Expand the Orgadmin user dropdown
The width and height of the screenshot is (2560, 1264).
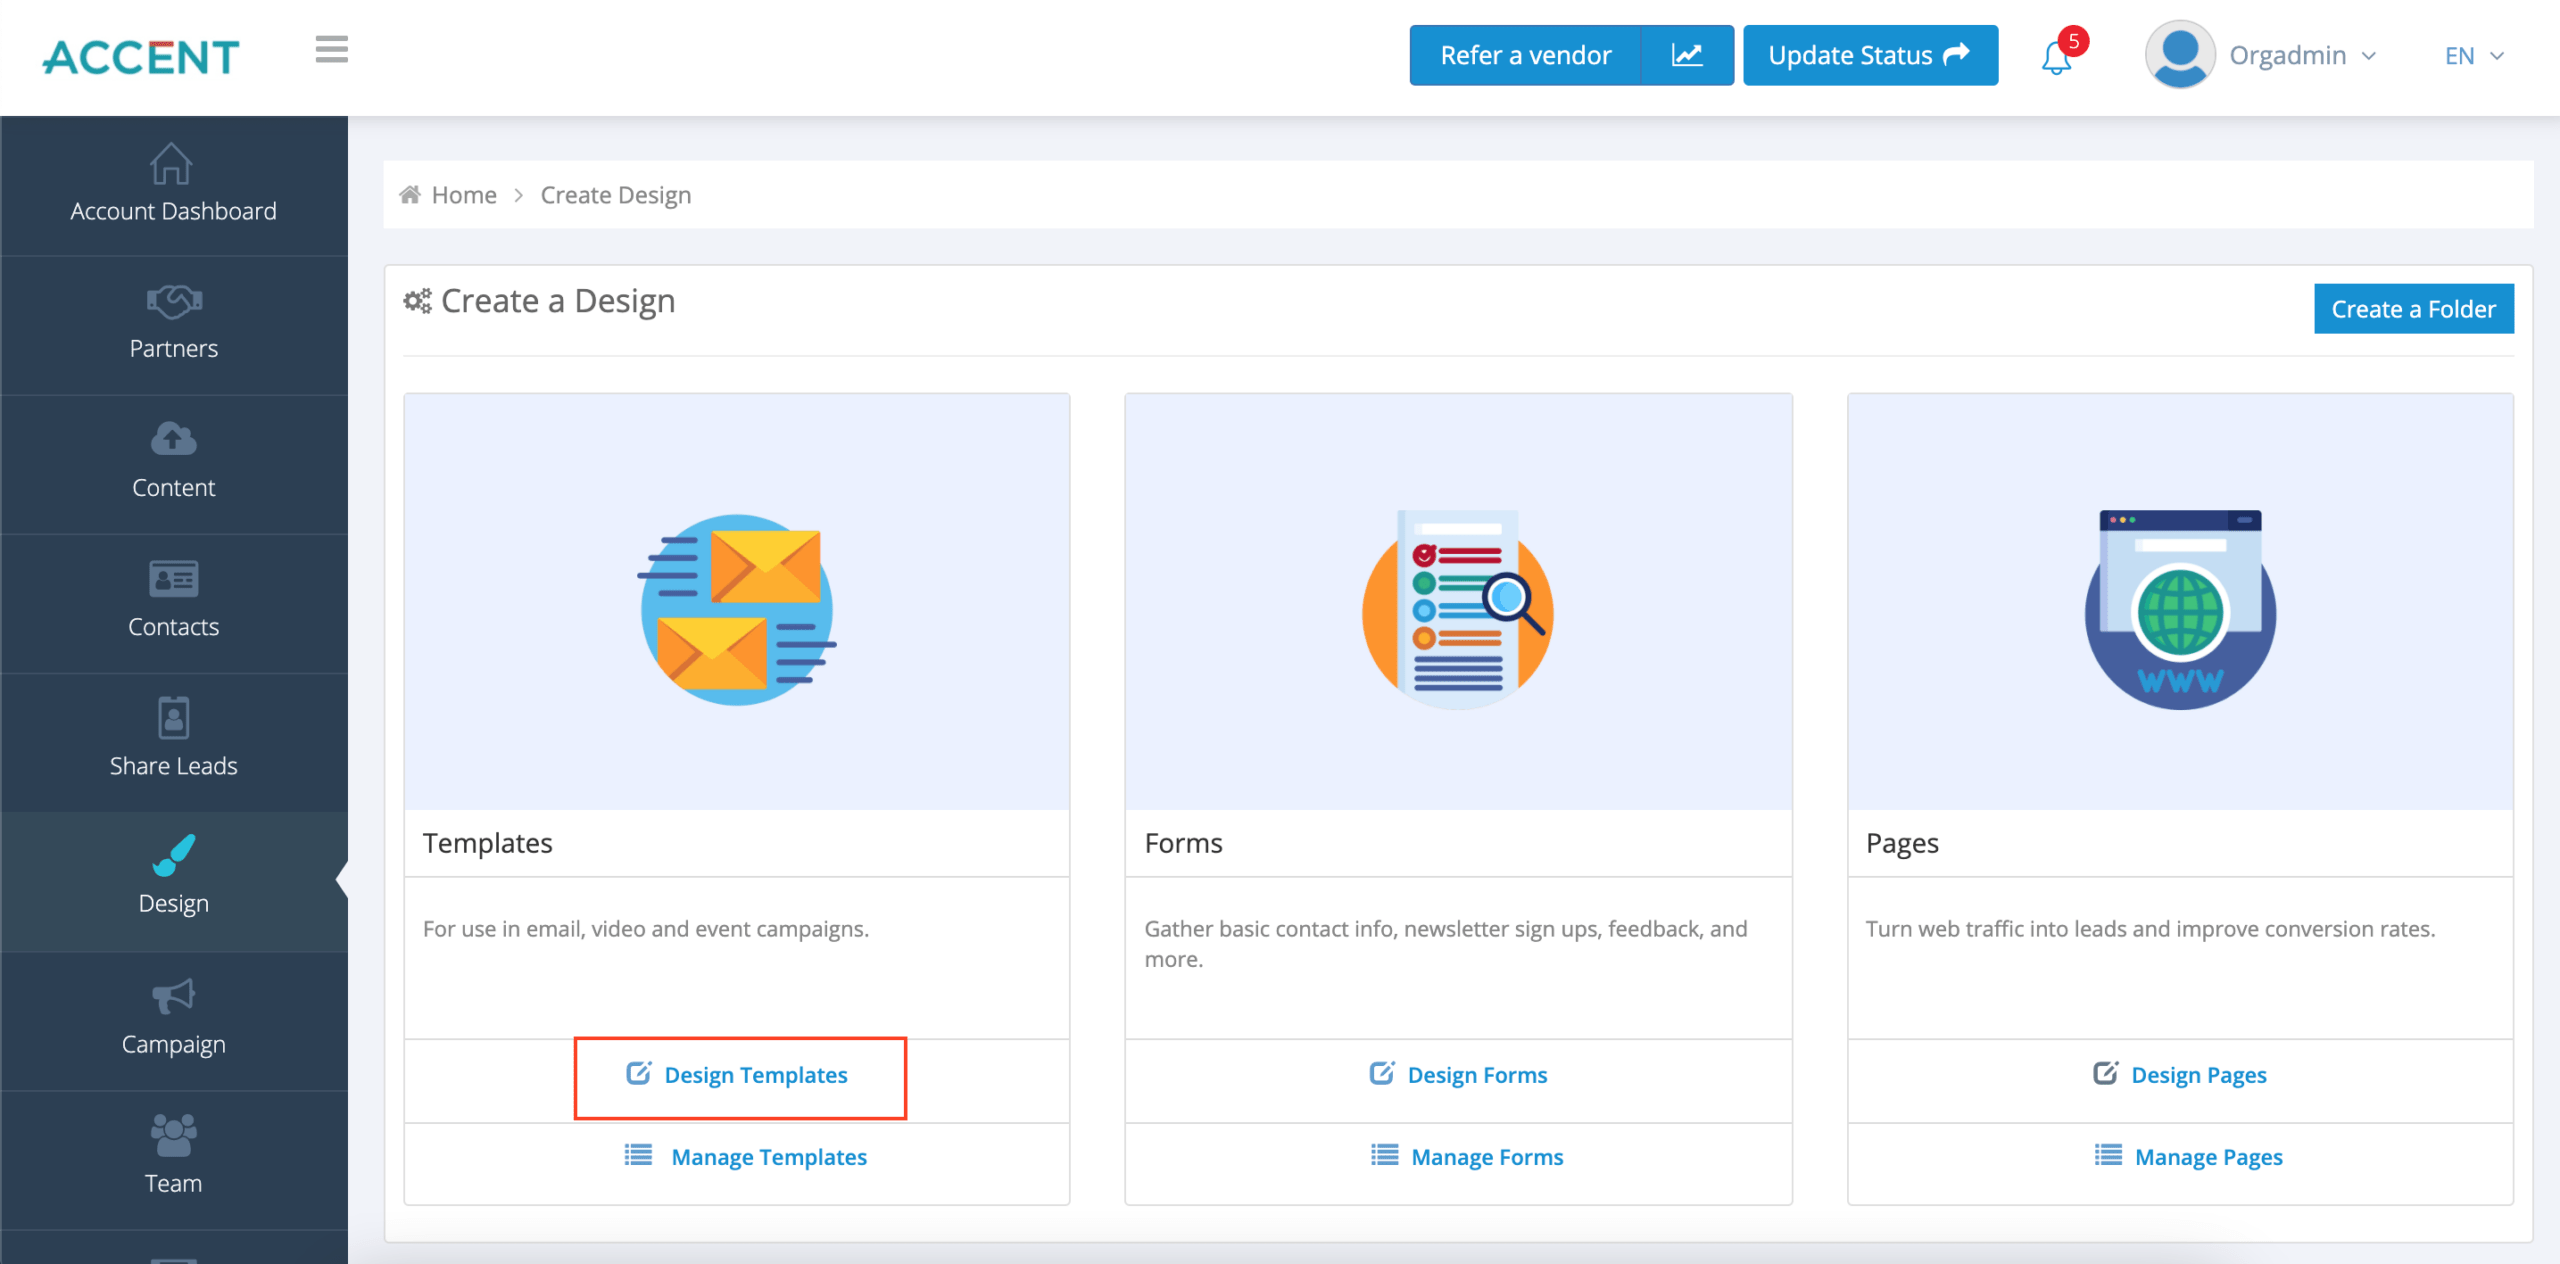(2262, 56)
